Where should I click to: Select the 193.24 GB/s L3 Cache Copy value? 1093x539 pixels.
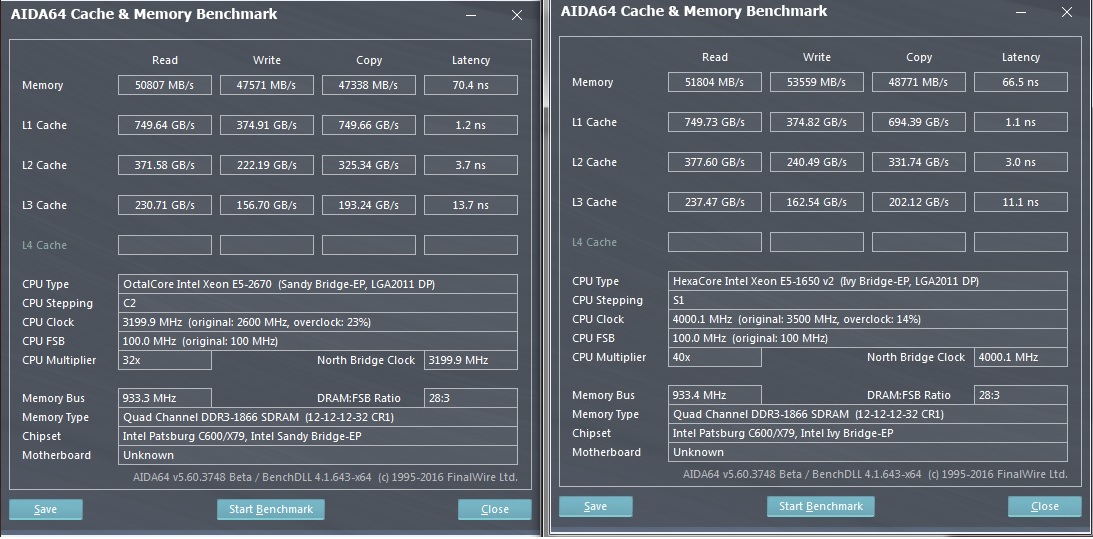[x=368, y=205]
